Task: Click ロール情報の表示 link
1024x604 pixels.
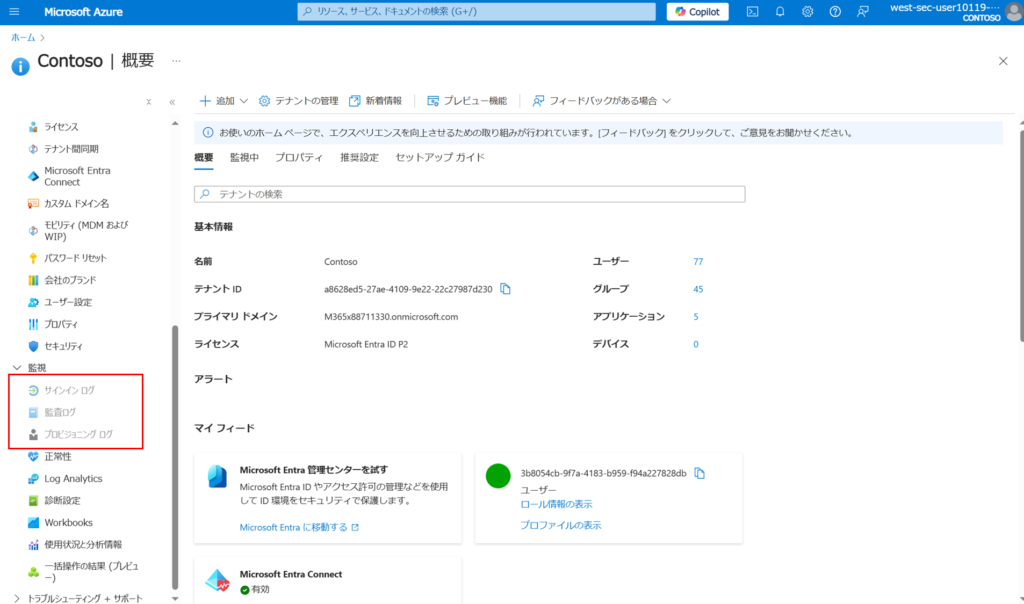Action: pos(556,504)
